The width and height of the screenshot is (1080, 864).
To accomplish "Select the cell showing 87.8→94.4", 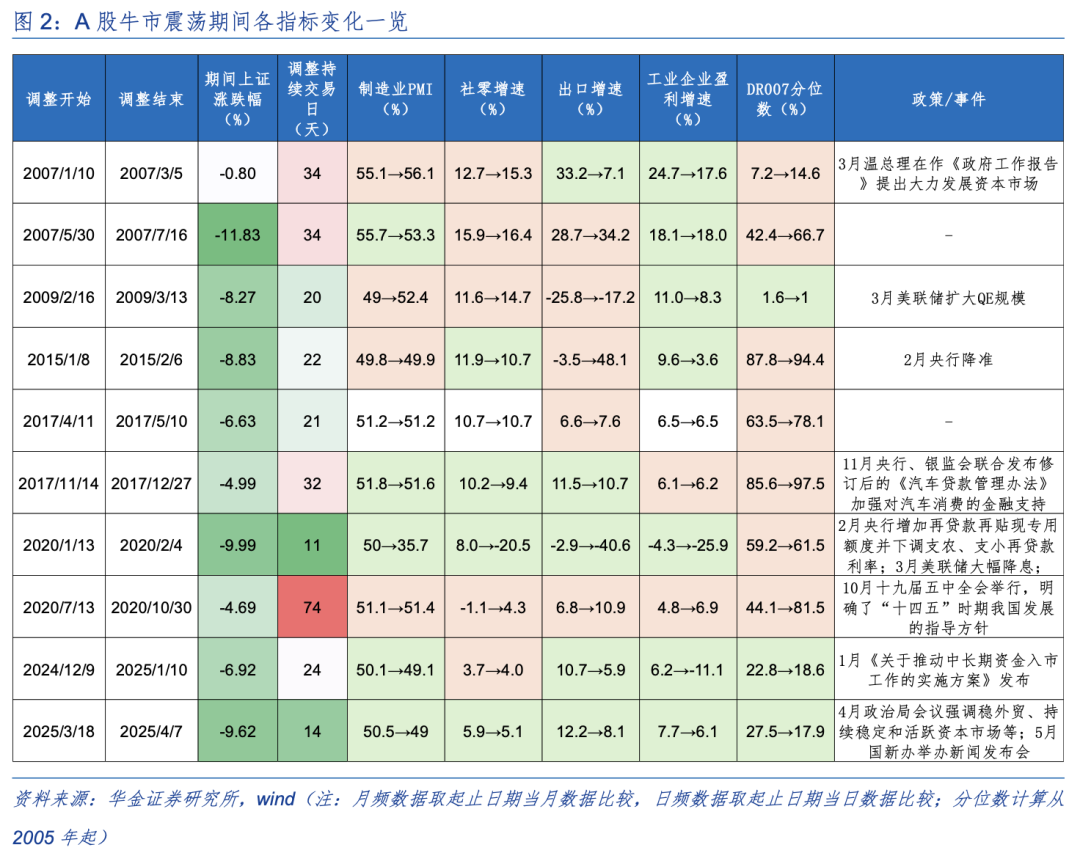I will point(785,358).
